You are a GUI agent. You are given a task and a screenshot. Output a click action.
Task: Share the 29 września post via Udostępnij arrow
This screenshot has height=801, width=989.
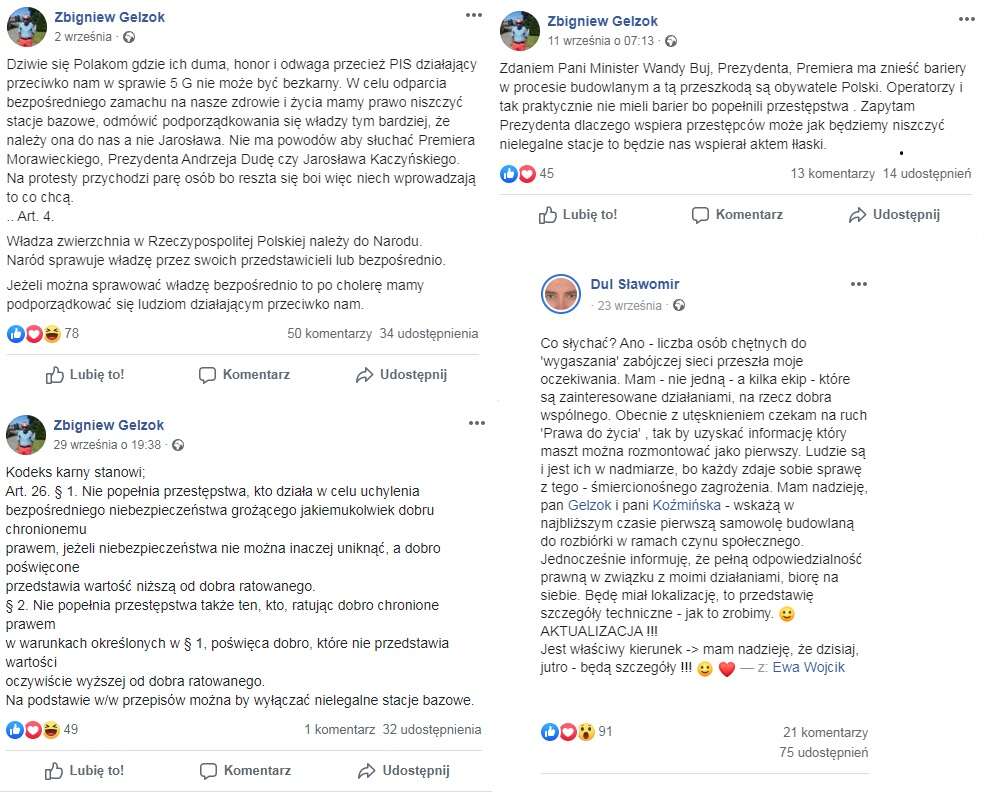[367, 771]
